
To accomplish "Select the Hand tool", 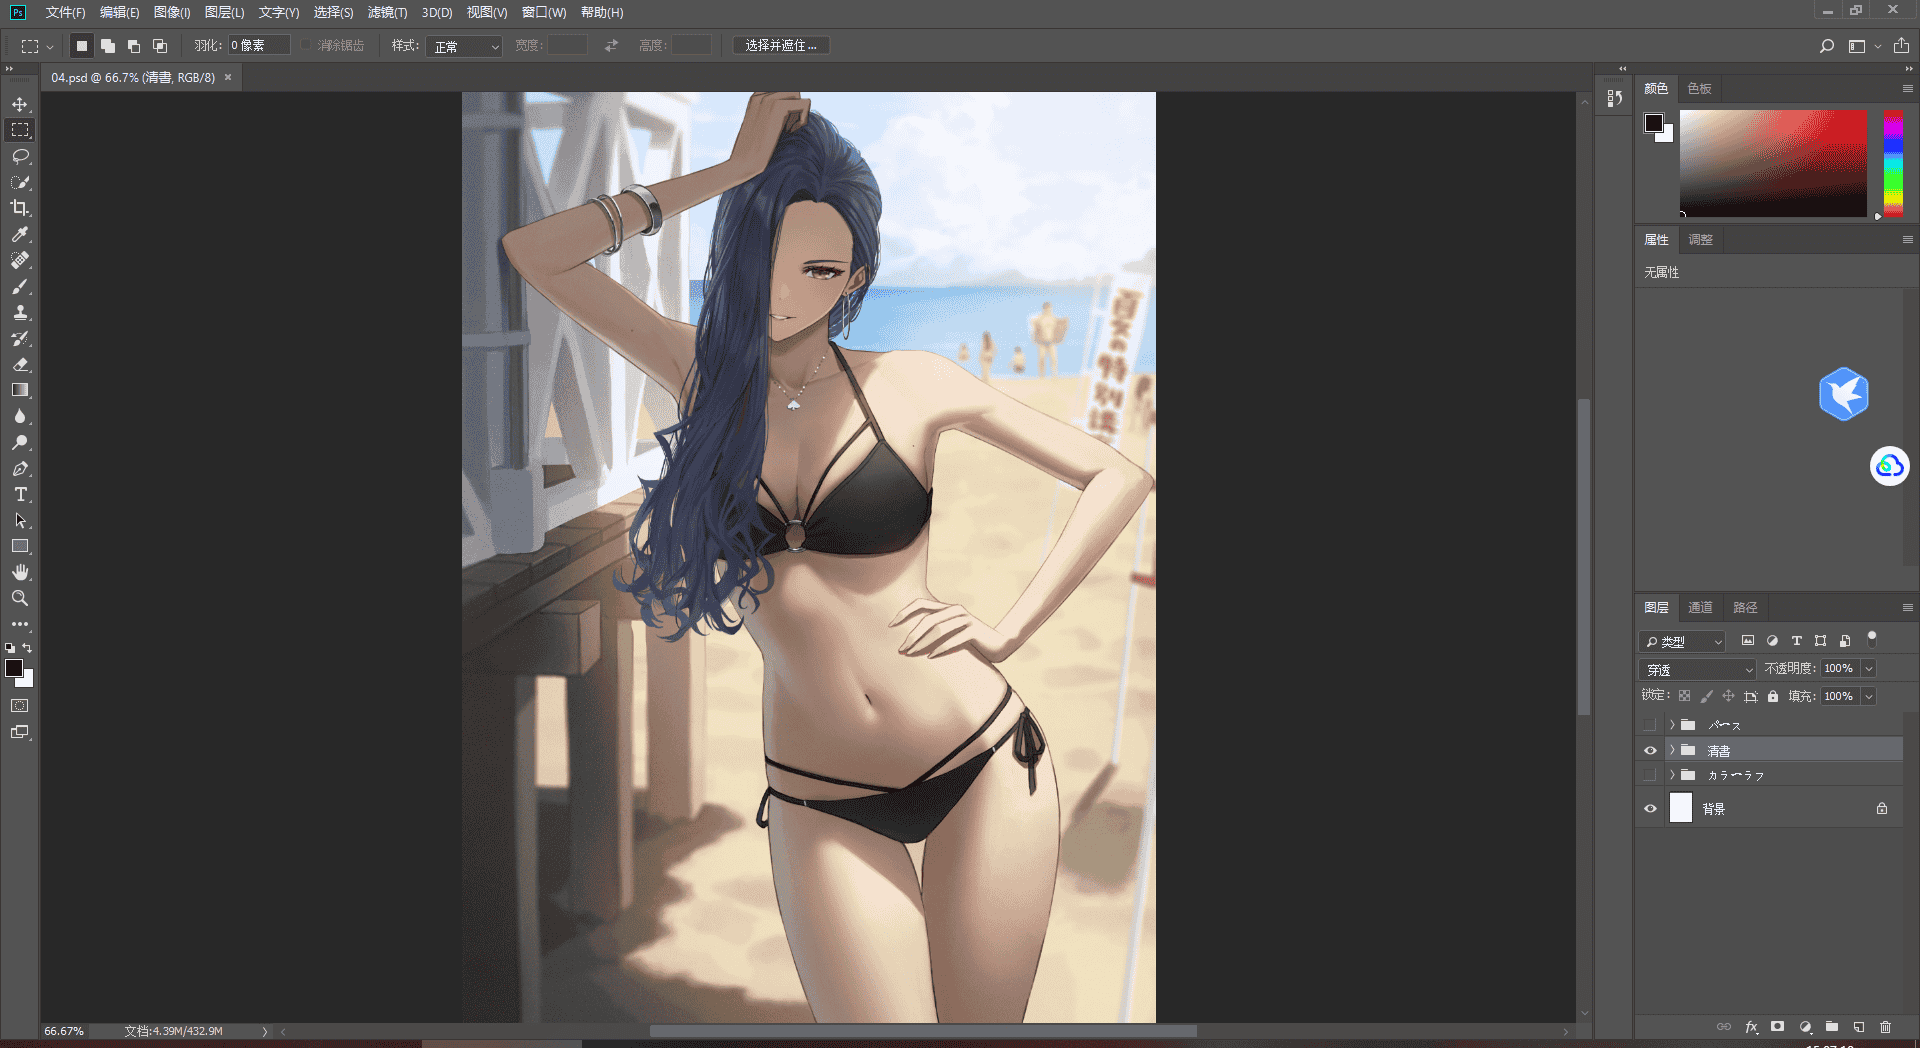I will point(20,572).
